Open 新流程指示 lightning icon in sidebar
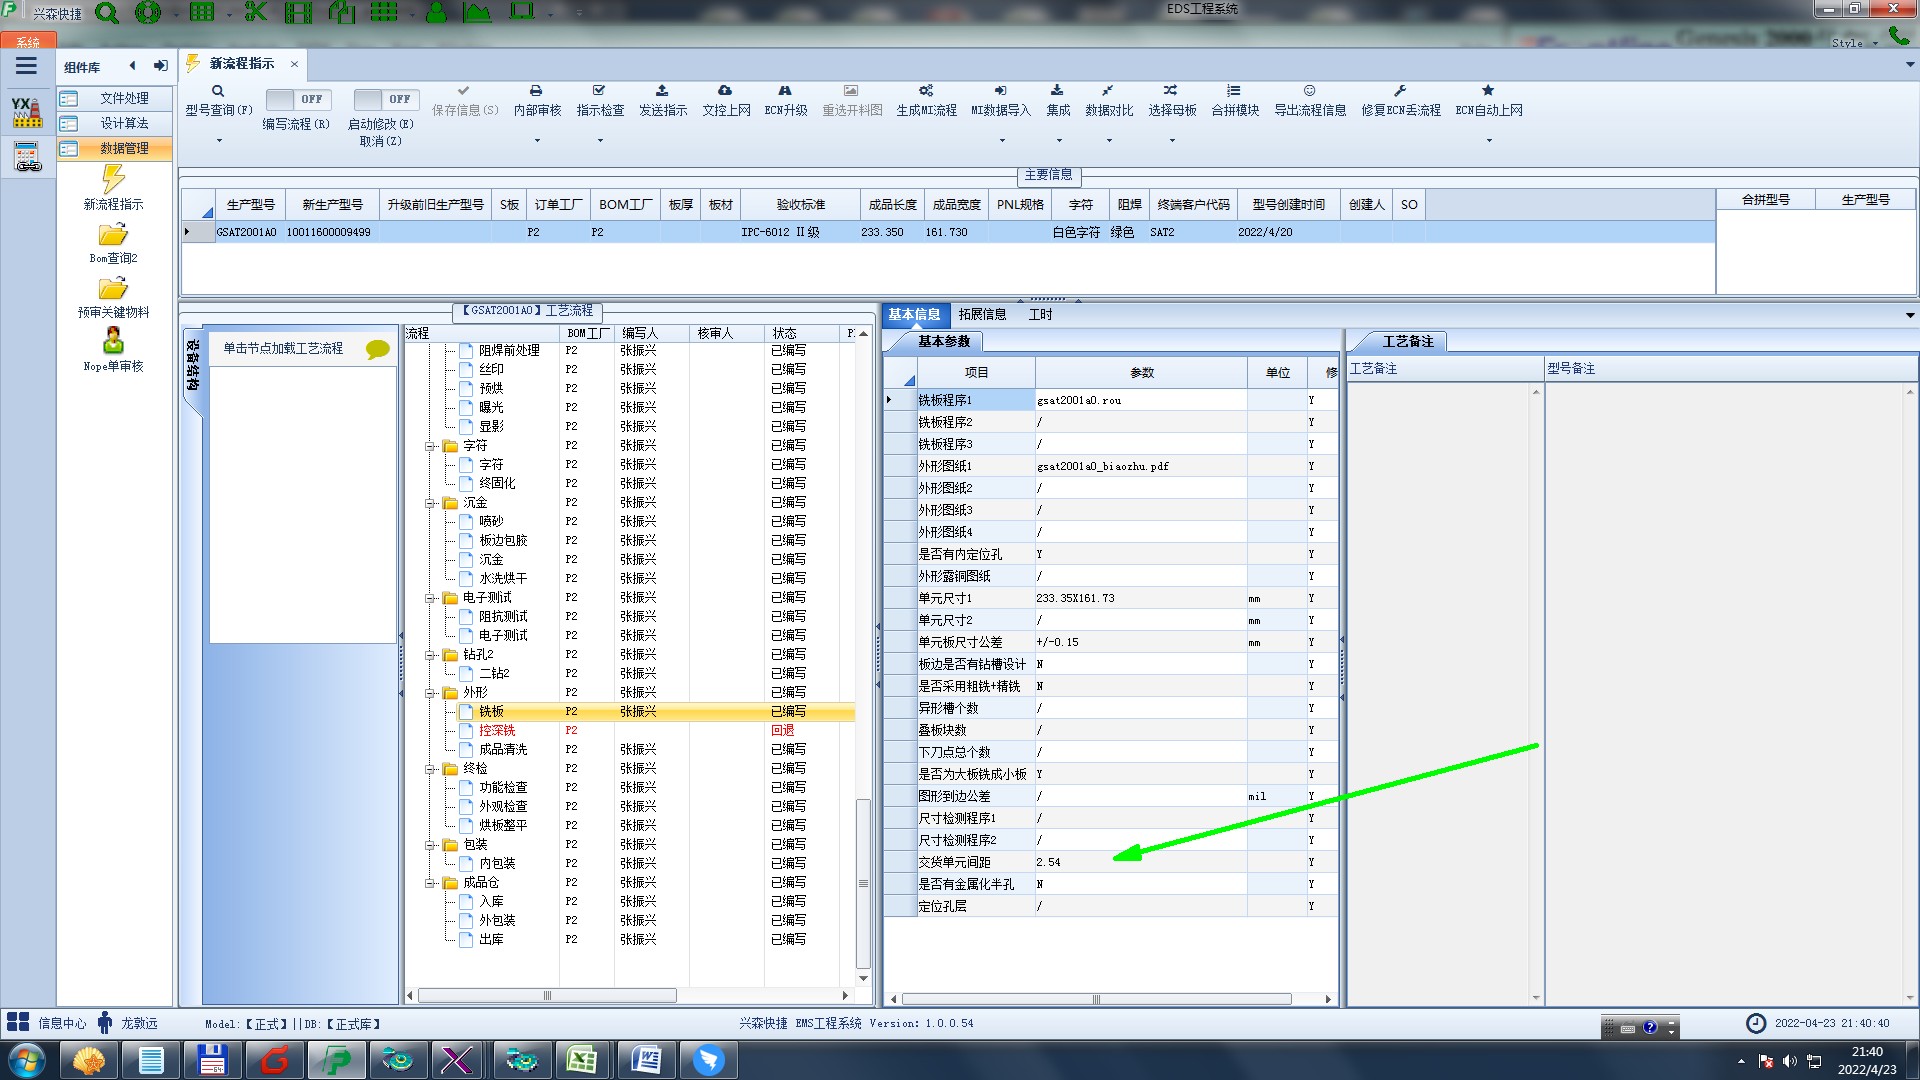Viewport: 1920px width, 1080px height. 113,180
